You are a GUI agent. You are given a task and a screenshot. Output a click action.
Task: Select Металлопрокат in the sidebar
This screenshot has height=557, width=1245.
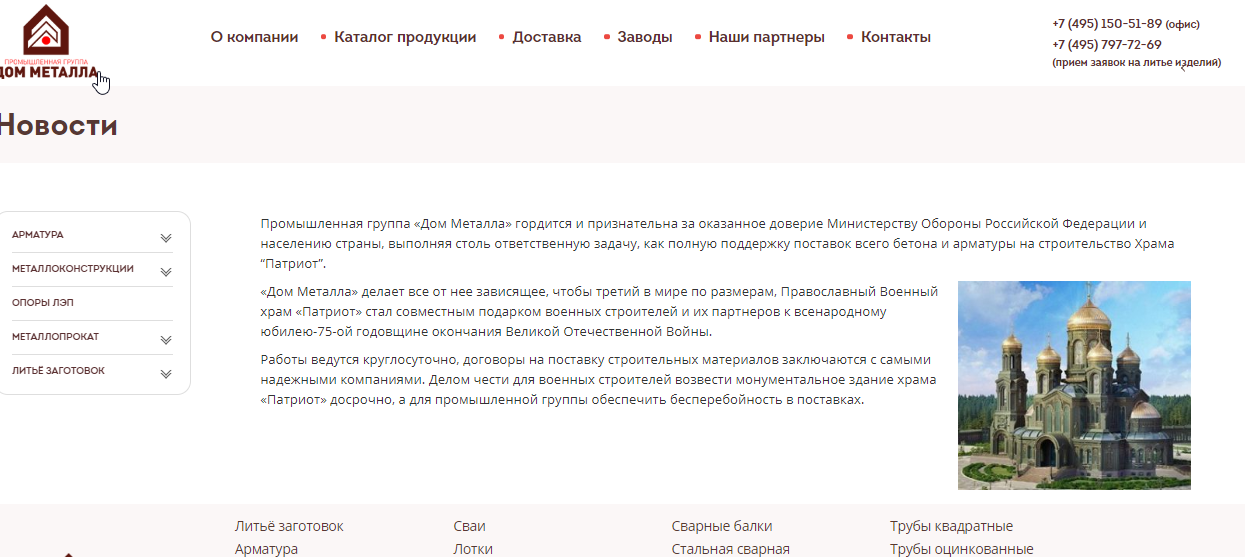tap(56, 337)
